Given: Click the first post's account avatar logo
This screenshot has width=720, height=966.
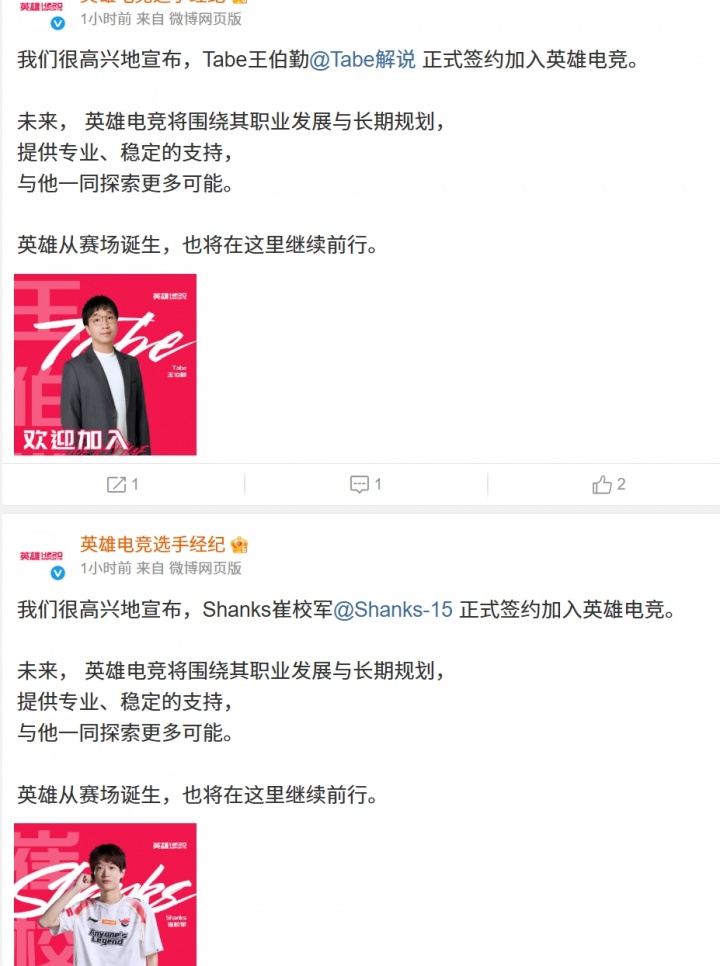Looking at the screenshot, I should (x=41, y=11).
